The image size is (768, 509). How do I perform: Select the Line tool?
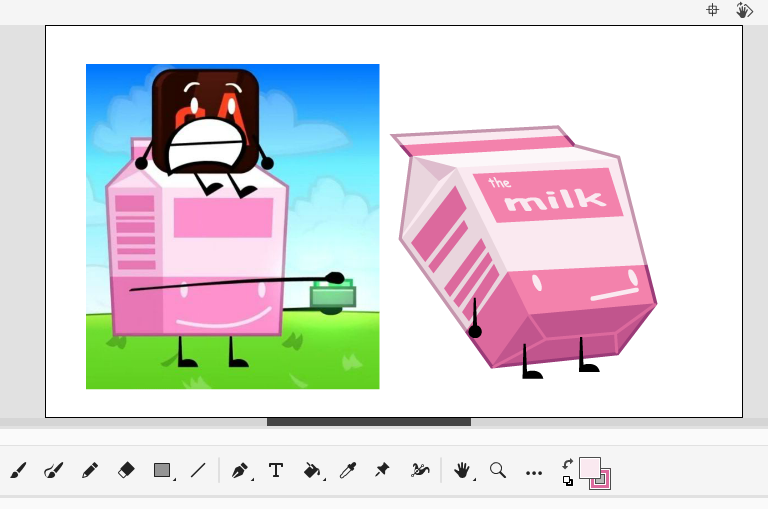[x=198, y=470]
